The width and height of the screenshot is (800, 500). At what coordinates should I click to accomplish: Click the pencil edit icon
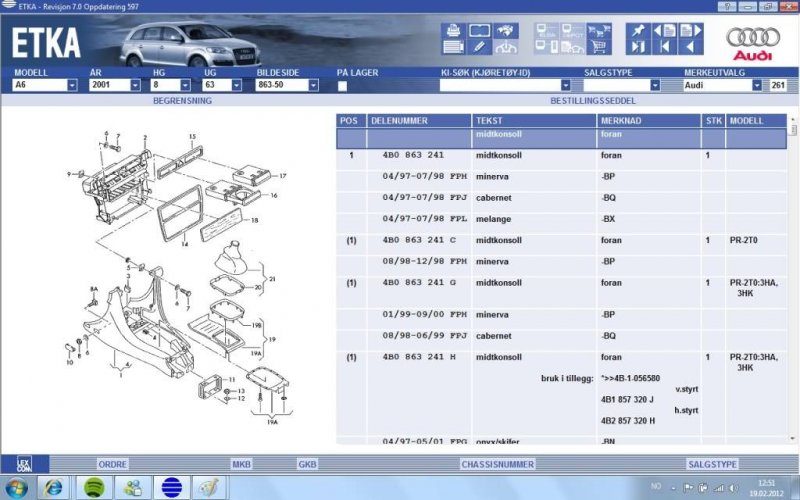[479, 46]
